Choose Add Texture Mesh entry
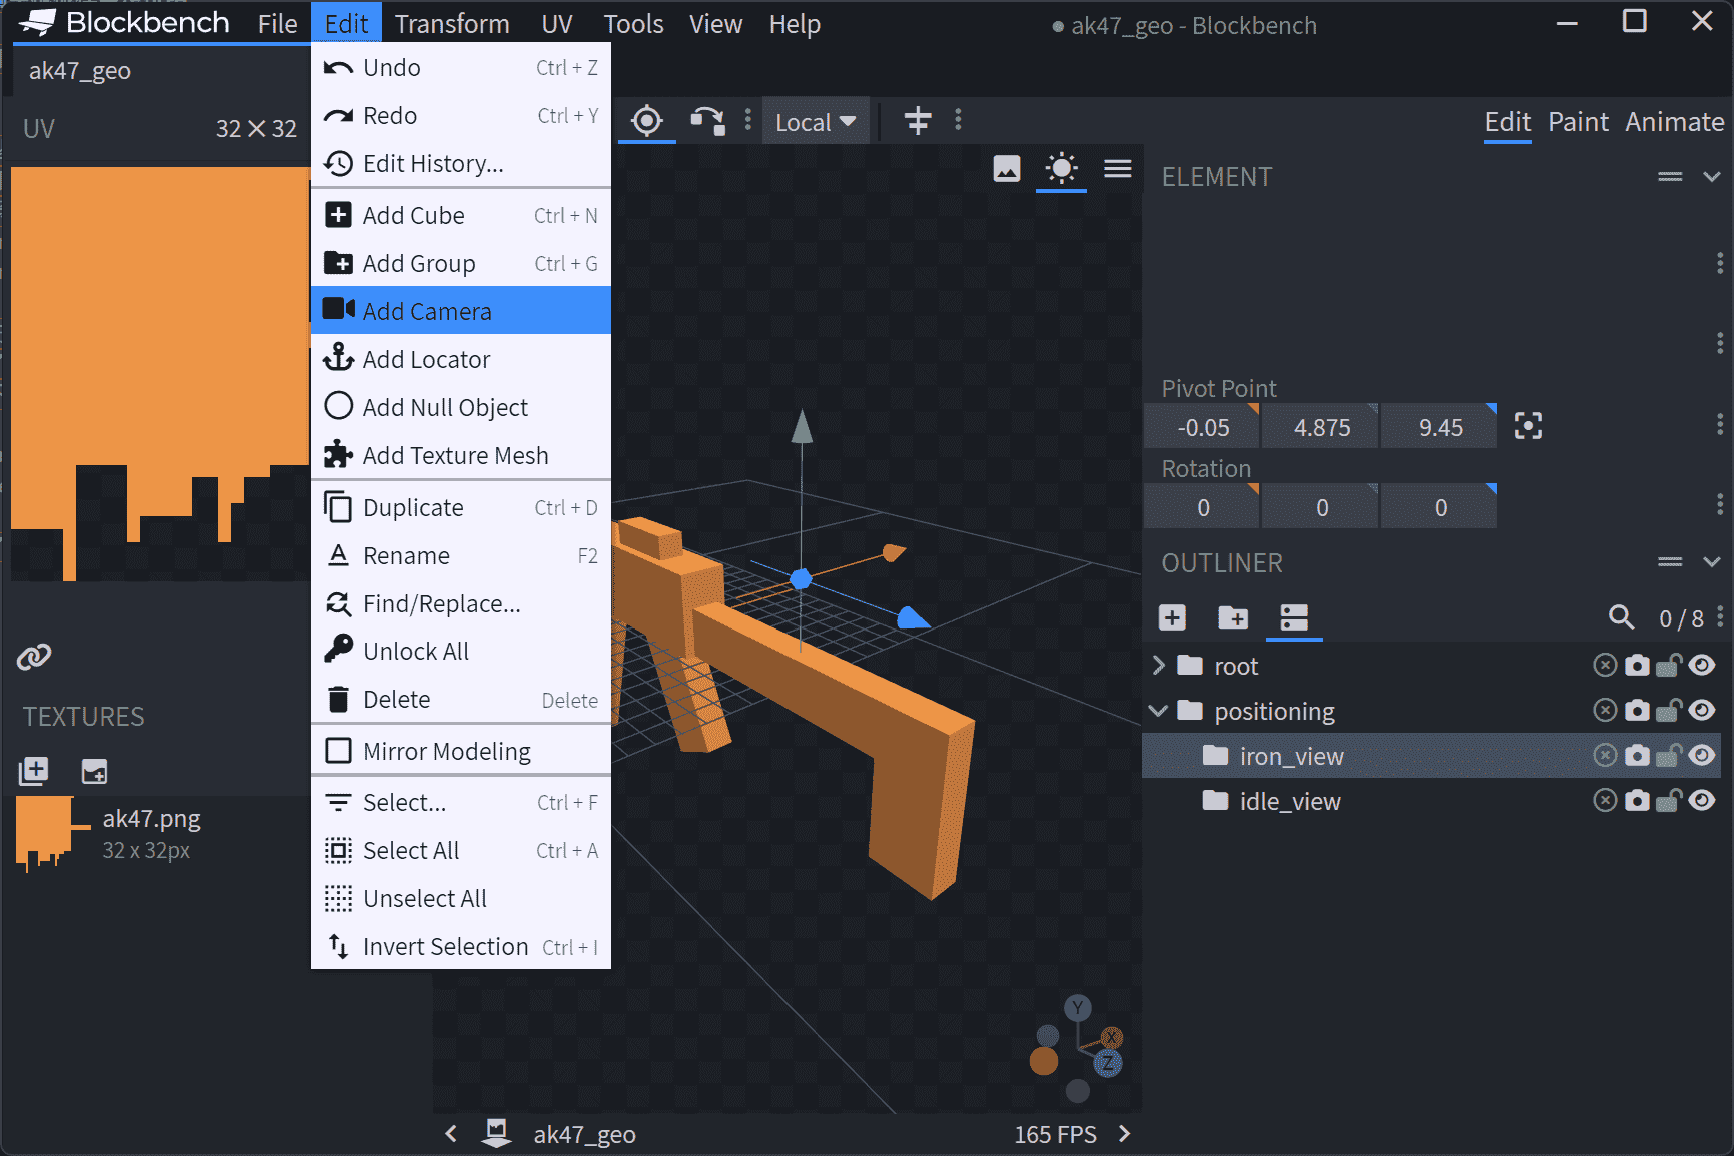This screenshot has width=1734, height=1156. click(461, 455)
